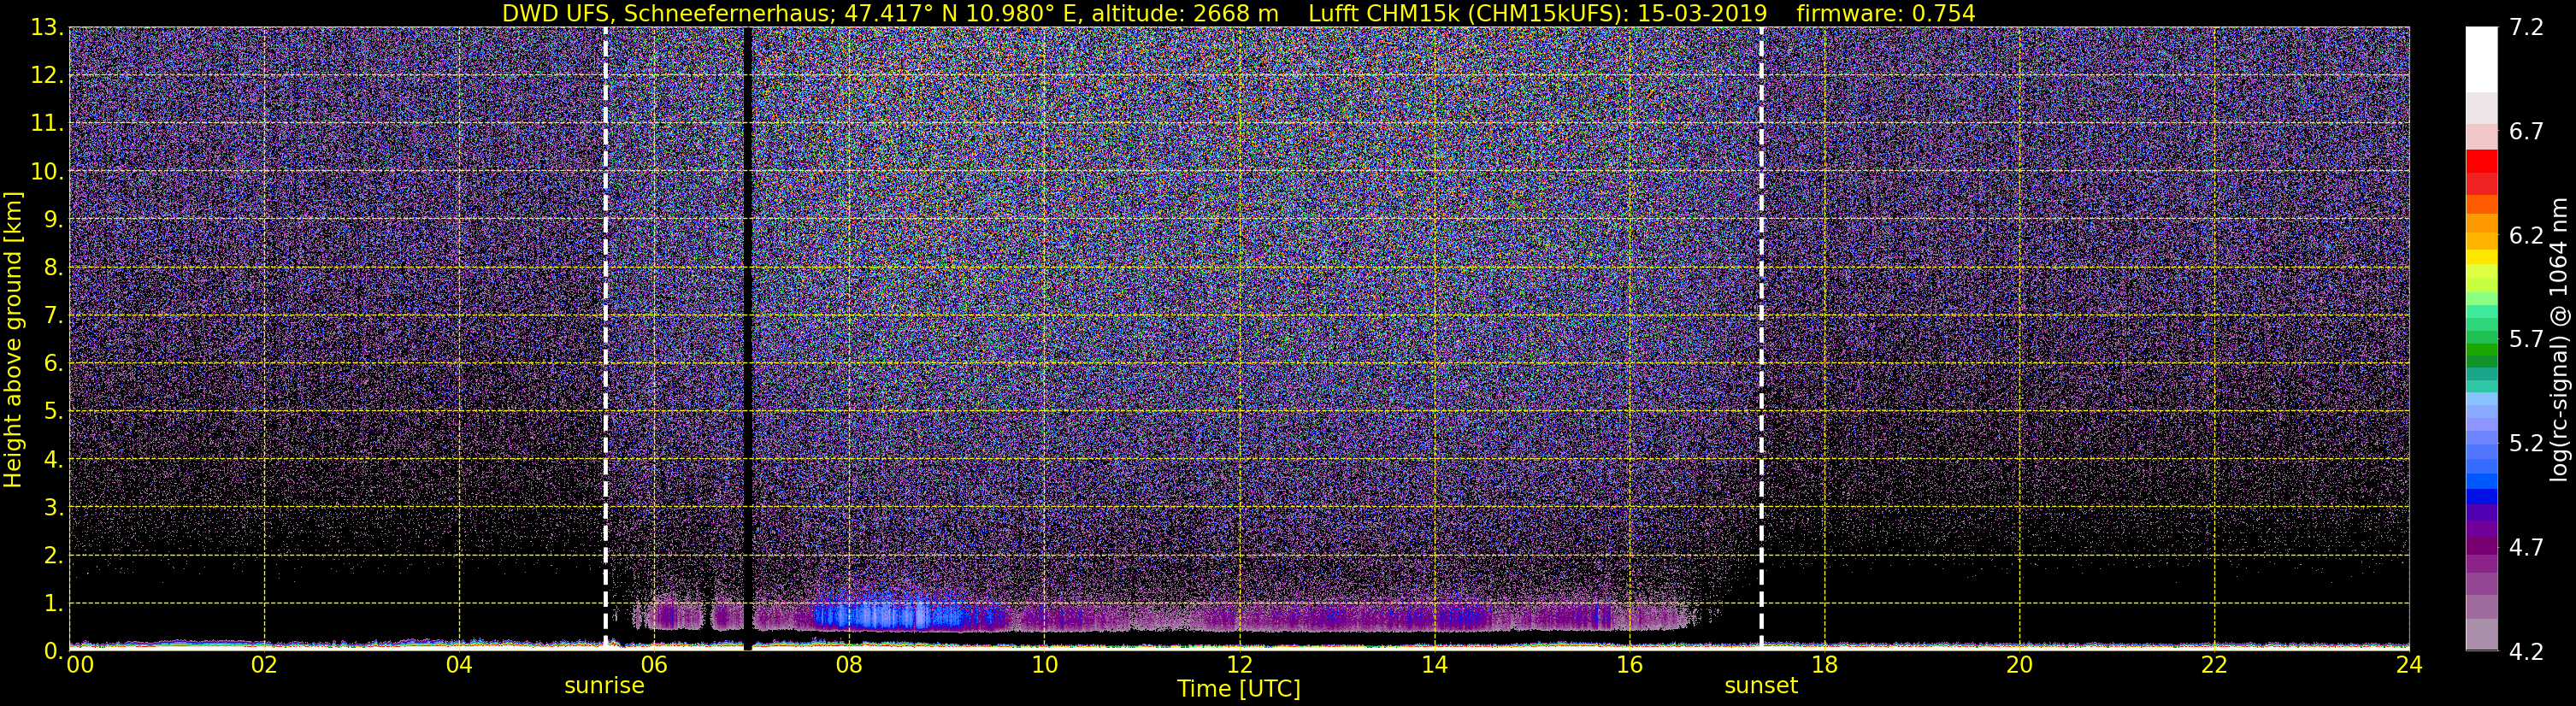Click the height axis tick '12.'
The image size is (2576, 706).
[47, 76]
